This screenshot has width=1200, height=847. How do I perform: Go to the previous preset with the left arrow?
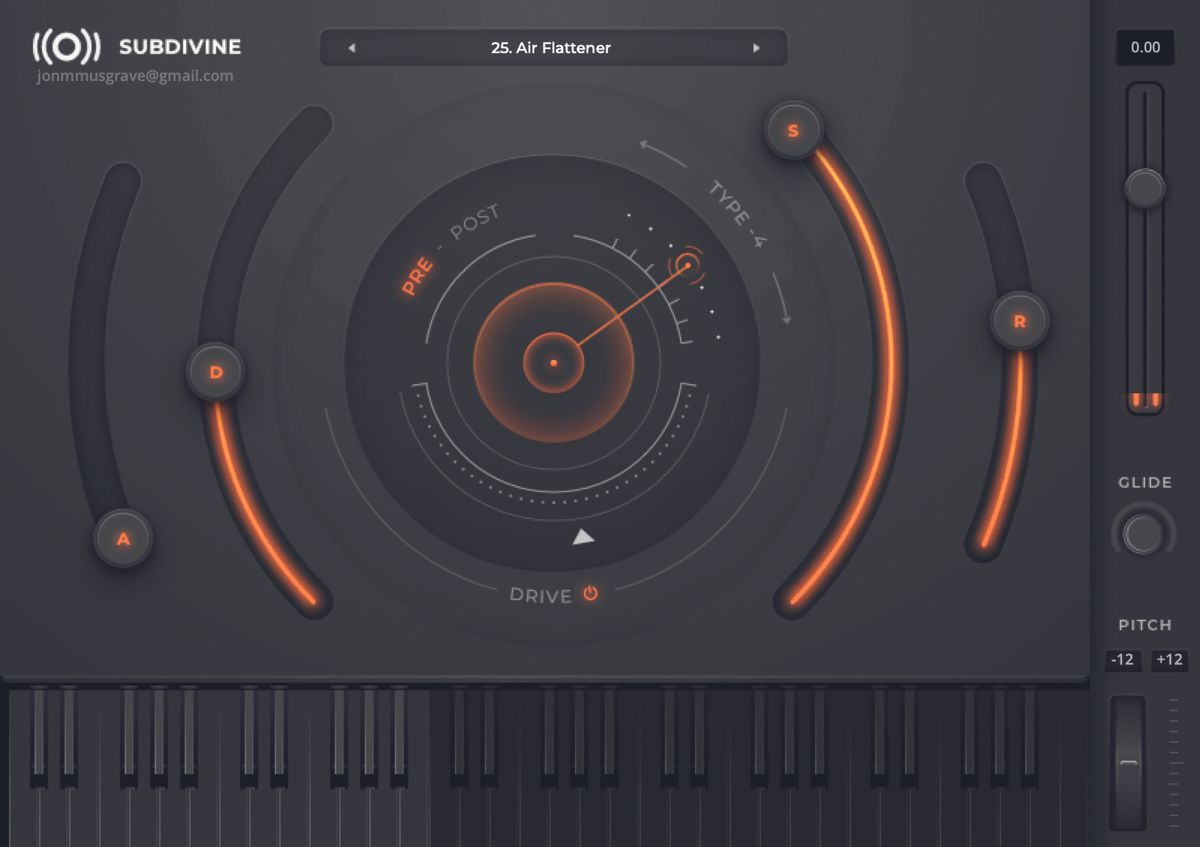pyautogui.click(x=350, y=47)
